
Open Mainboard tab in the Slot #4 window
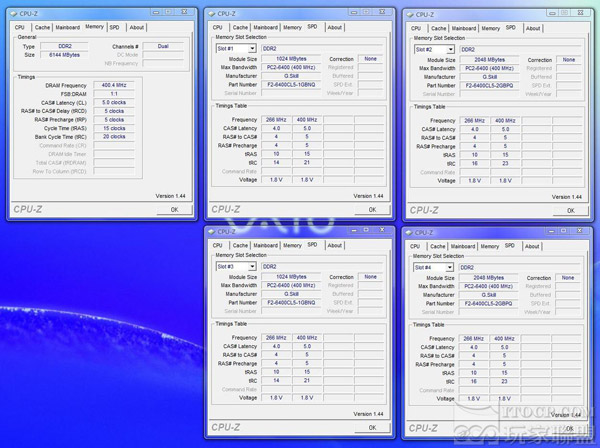(x=463, y=246)
